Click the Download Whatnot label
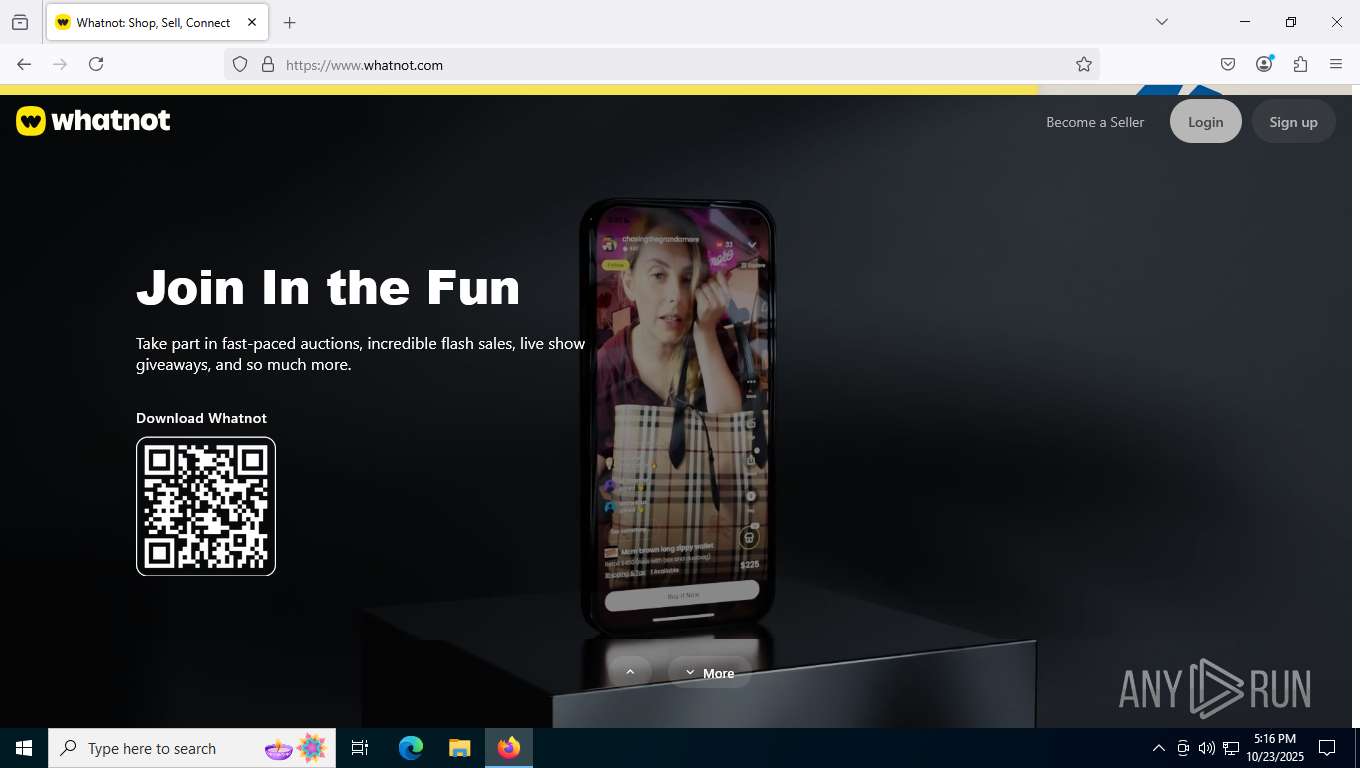Screen dimensions: 1360x768 201,418
